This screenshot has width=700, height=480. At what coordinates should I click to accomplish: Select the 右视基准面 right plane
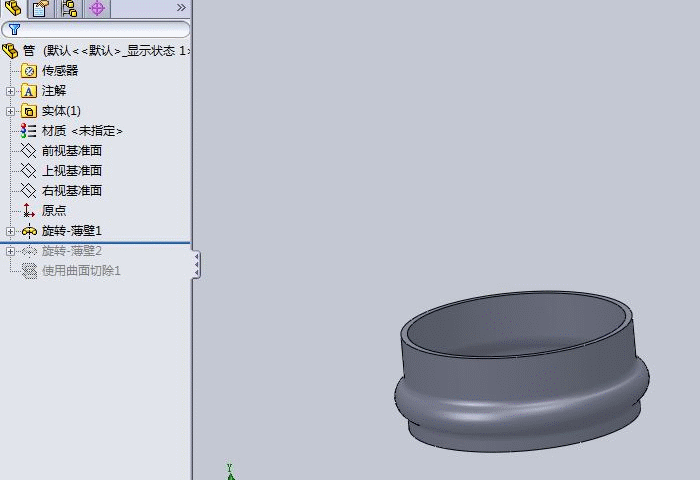(72, 191)
